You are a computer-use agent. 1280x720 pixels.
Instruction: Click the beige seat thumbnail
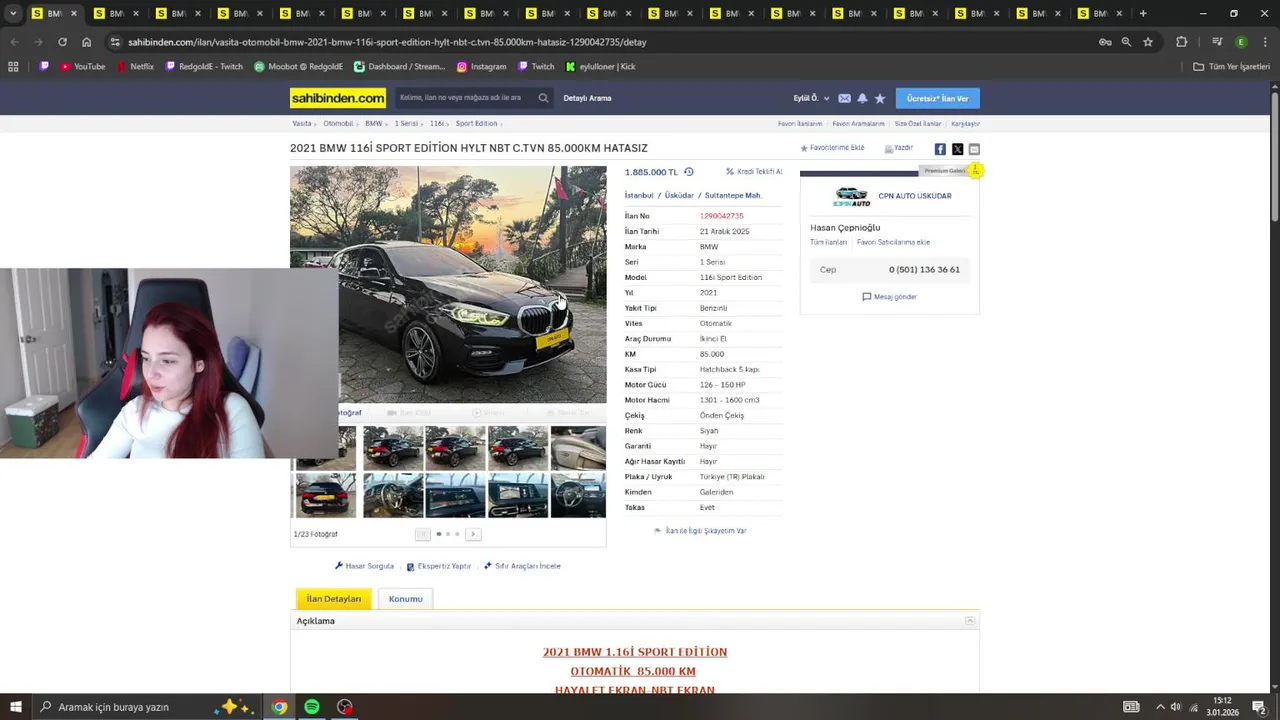tap(578, 448)
